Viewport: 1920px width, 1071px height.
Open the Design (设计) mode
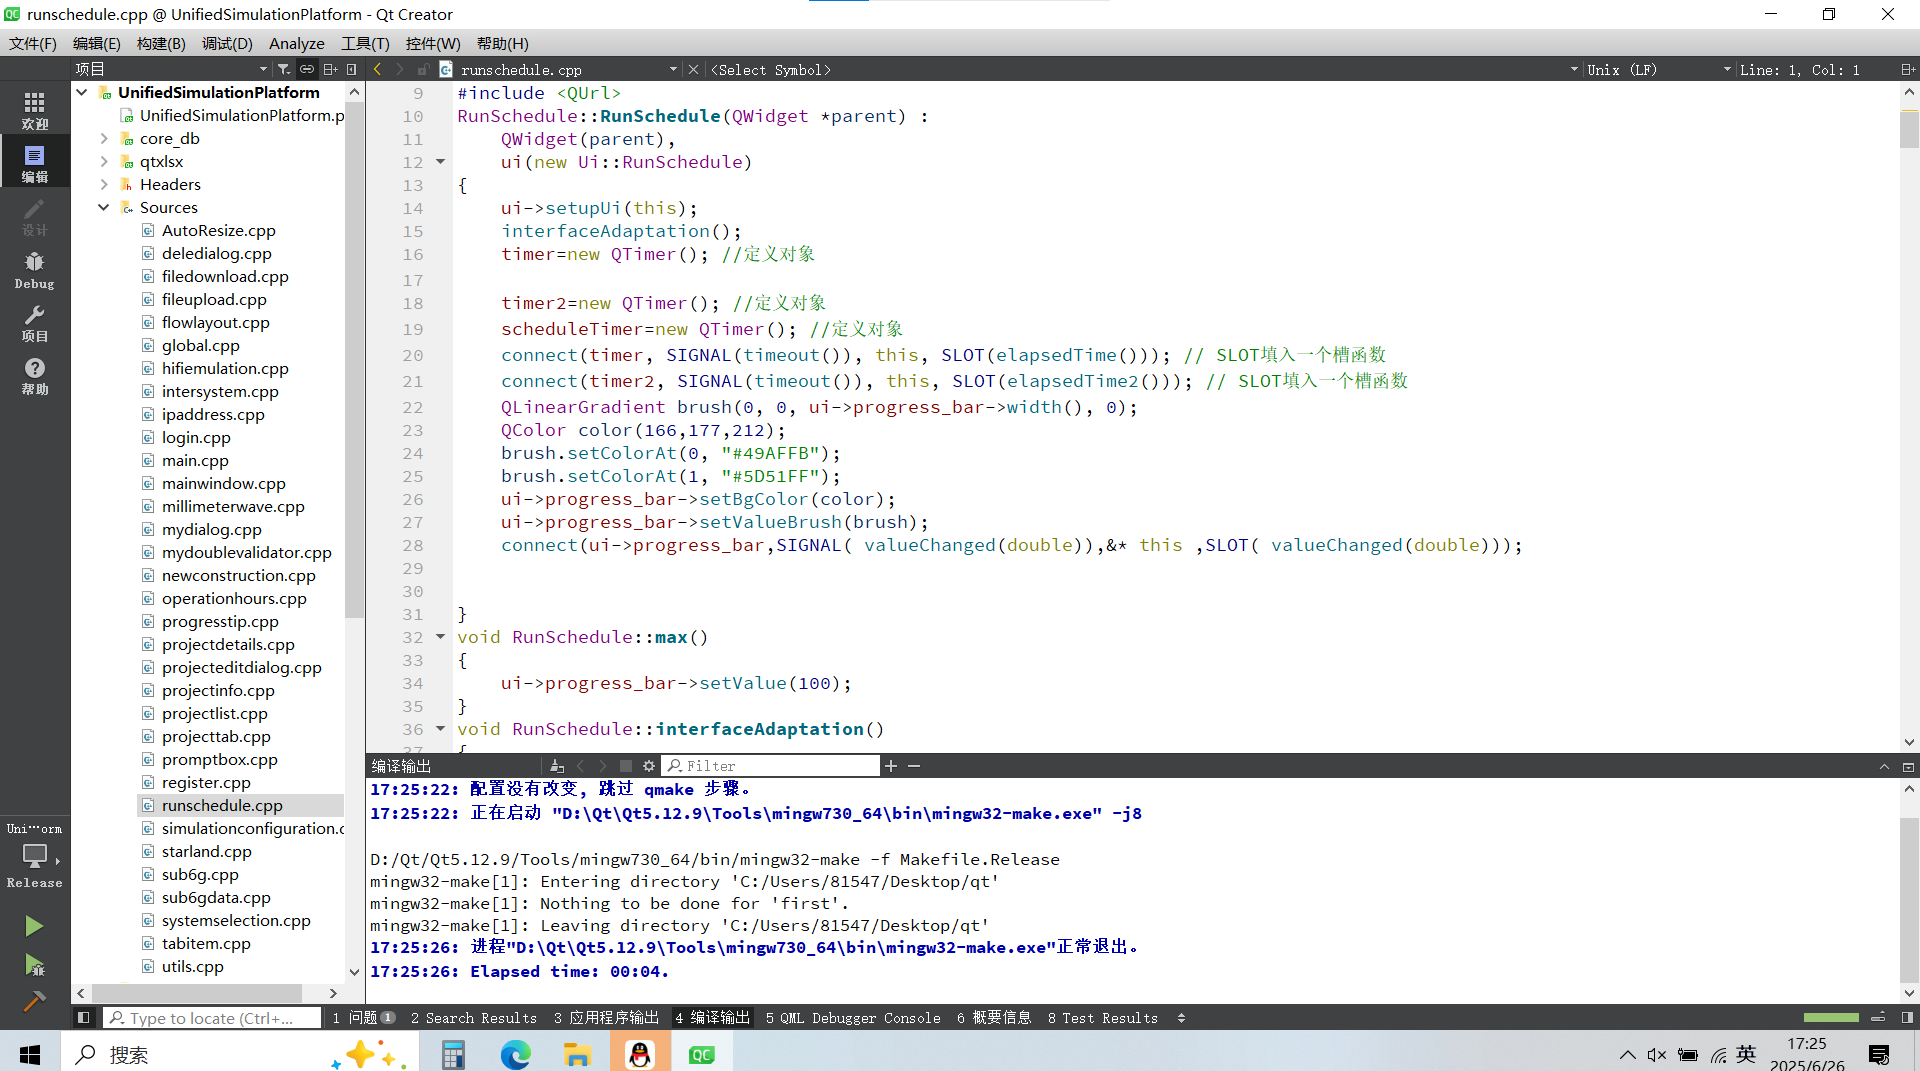click(x=35, y=216)
